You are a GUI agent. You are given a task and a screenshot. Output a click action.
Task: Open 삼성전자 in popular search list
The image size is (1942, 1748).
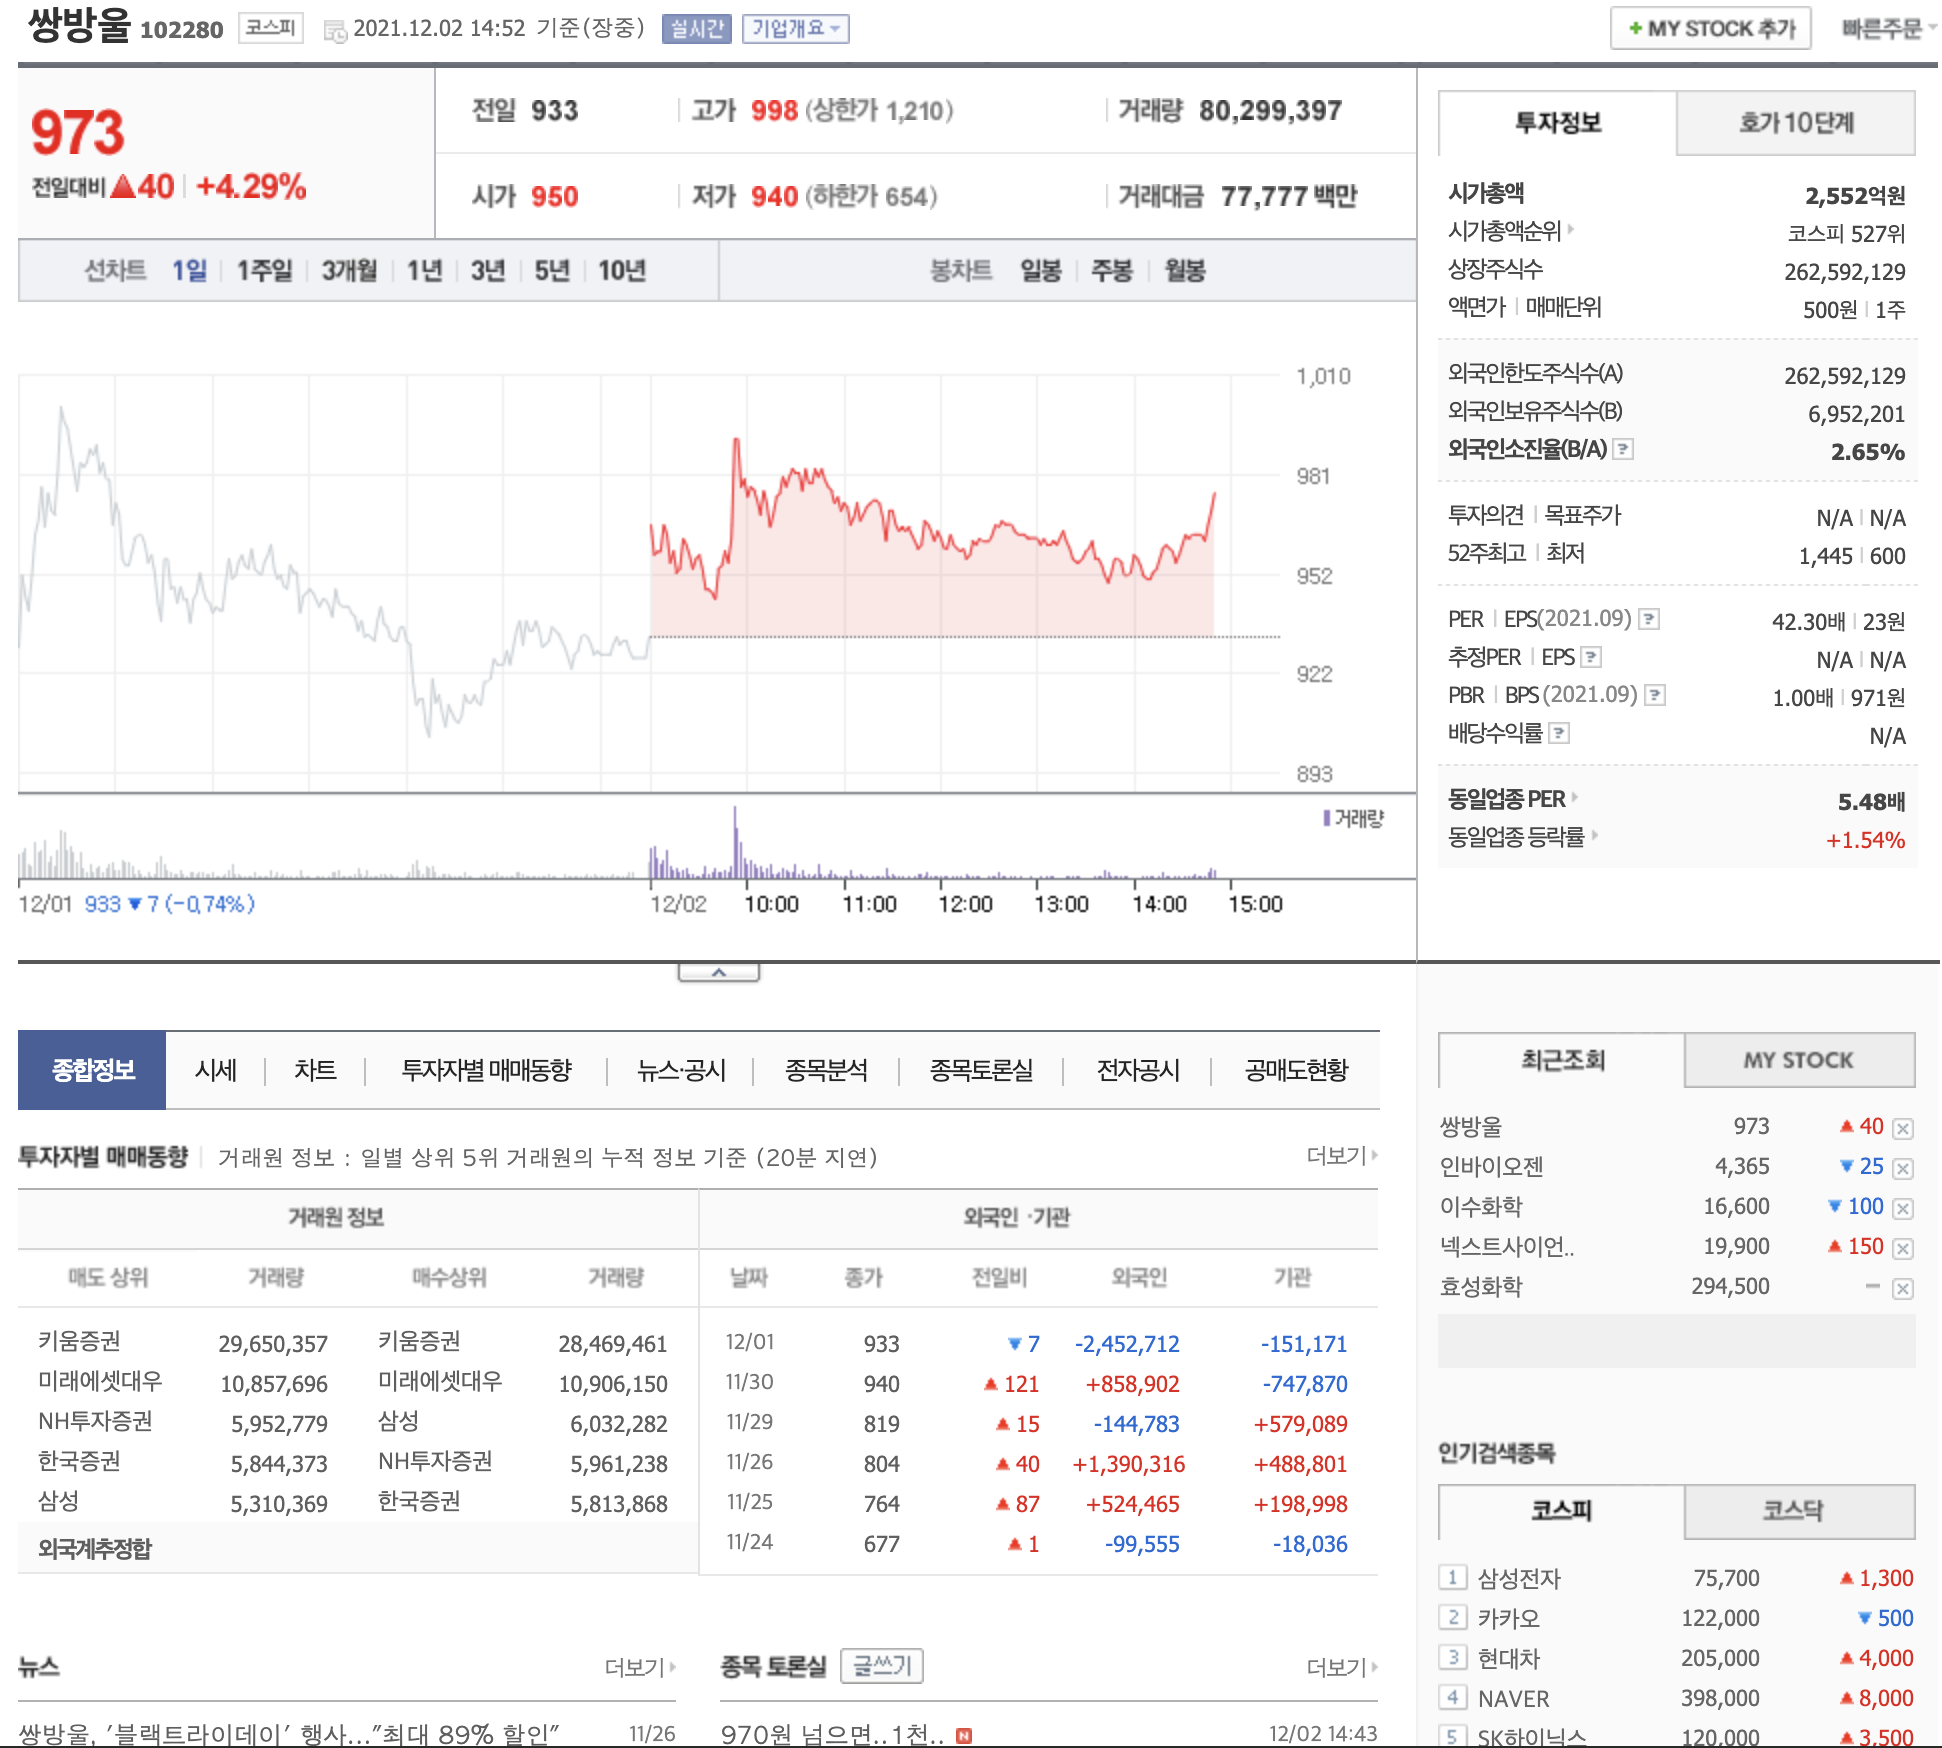[1518, 1578]
